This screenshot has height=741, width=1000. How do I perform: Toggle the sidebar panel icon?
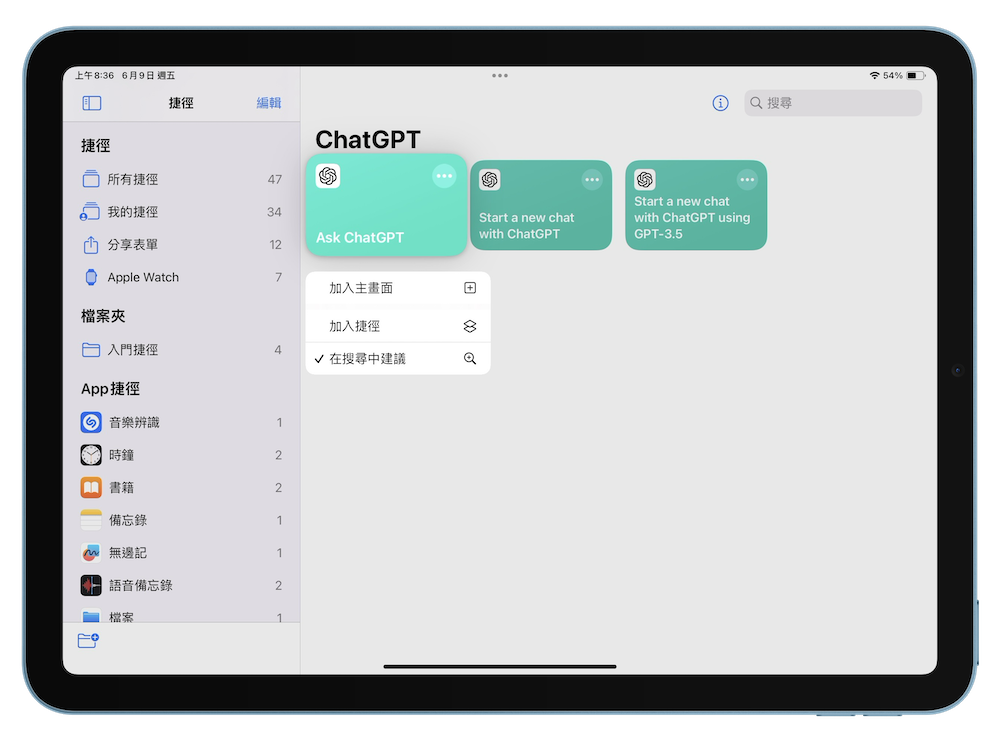(92, 103)
